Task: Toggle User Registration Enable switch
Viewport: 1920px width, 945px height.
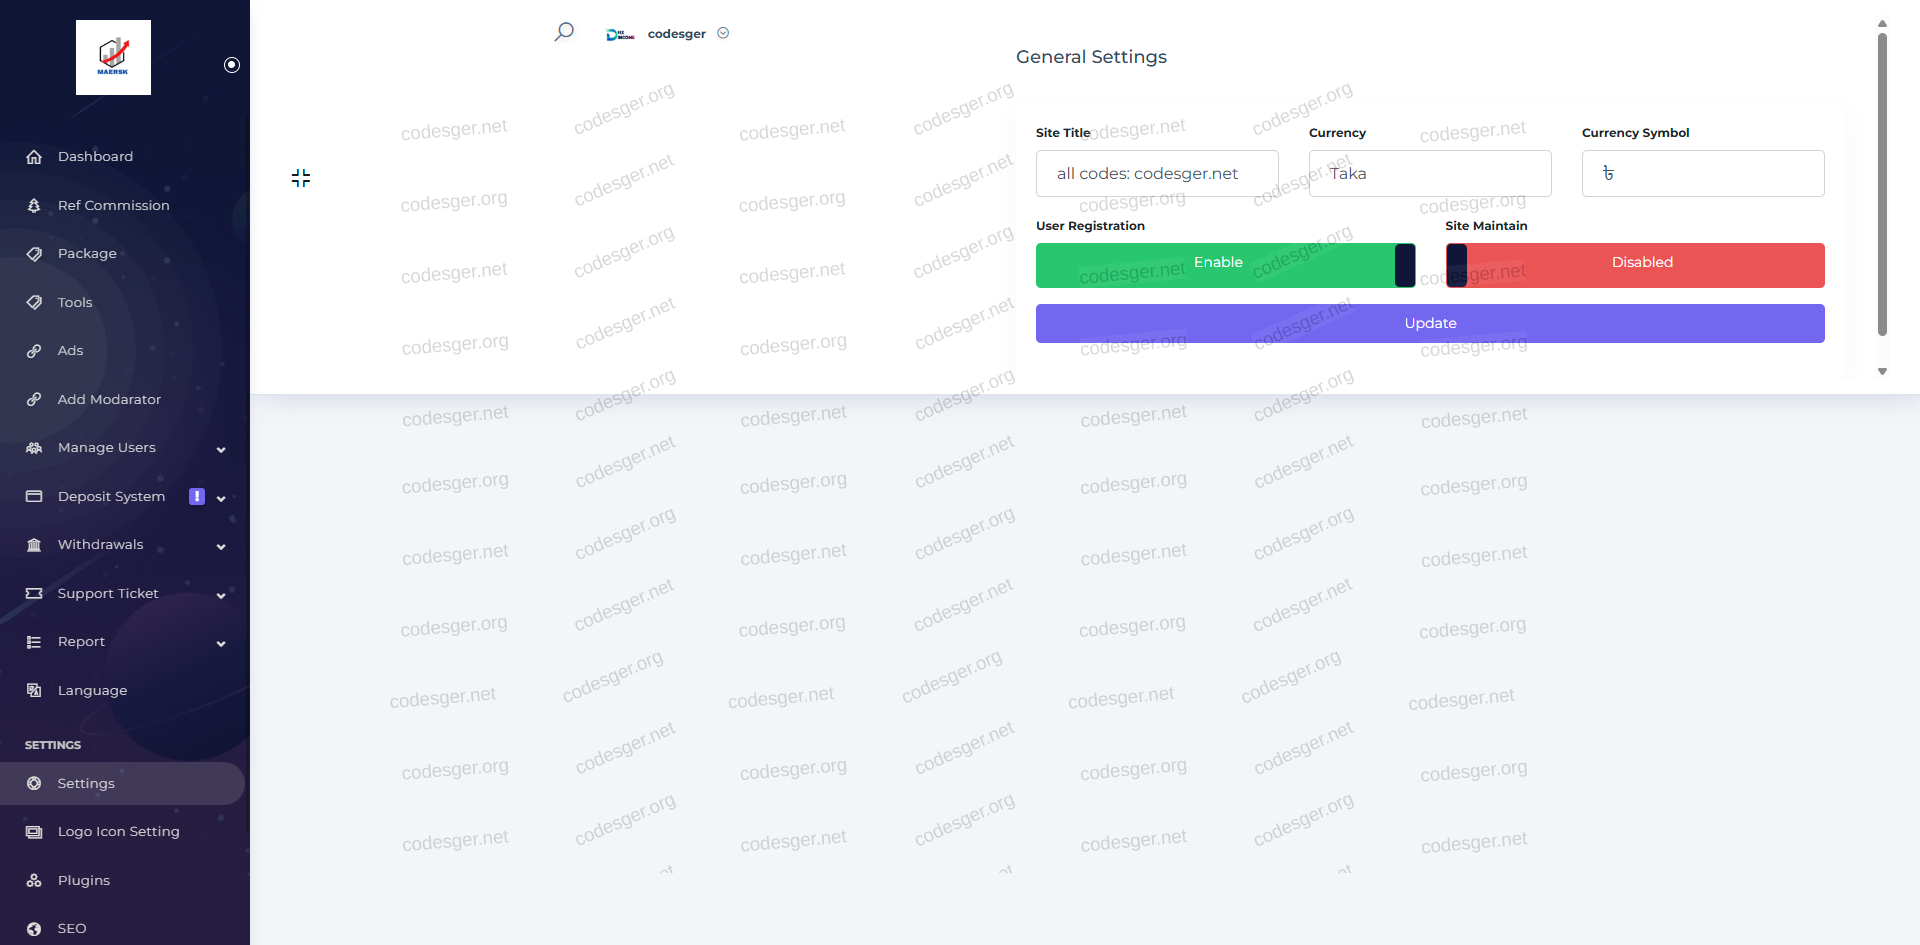Action: [x=1225, y=265]
